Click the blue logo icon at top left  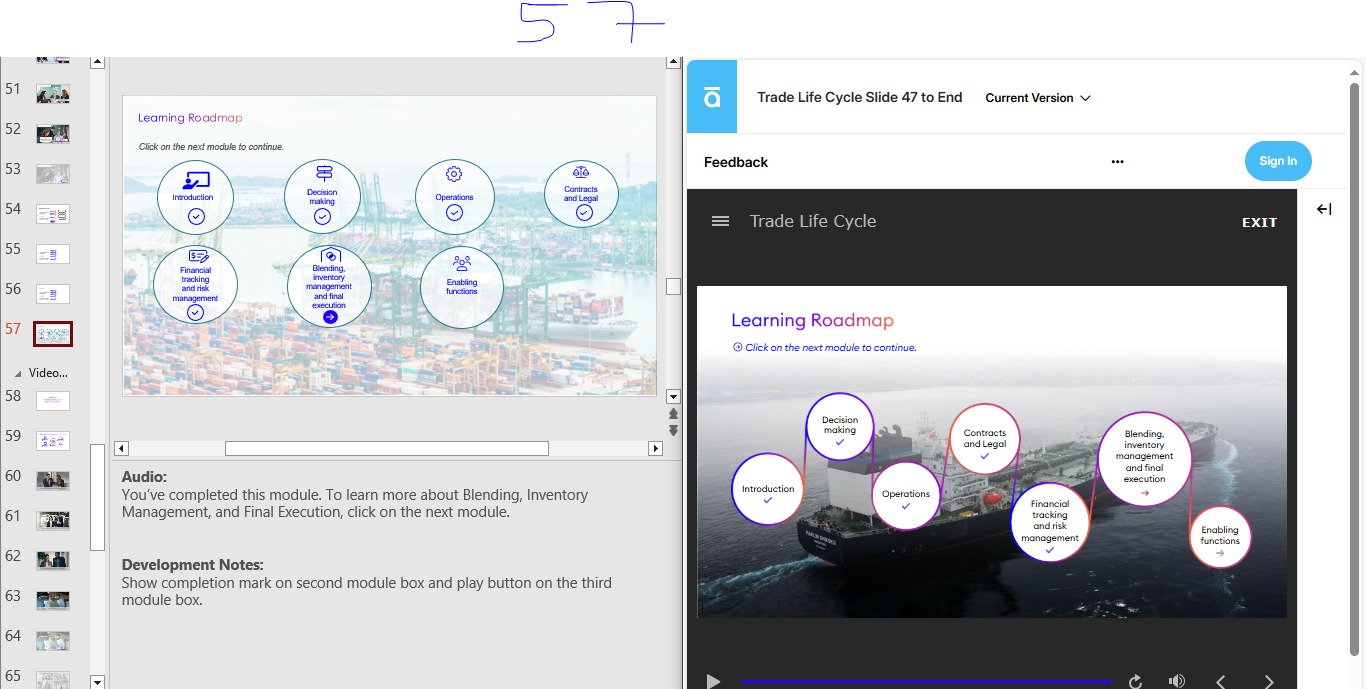[x=712, y=97]
